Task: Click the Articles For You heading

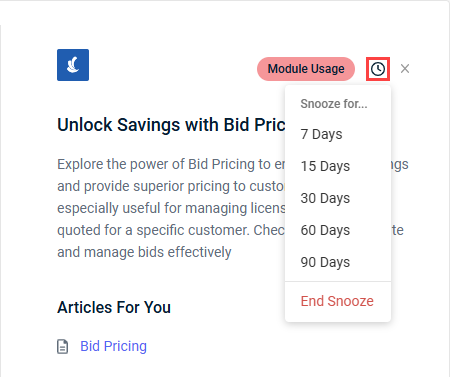Action: [x=114, y=307]
